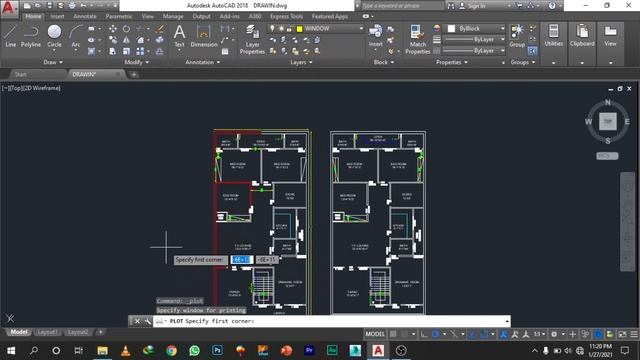
Task: Click the Insert block icon
Action: click(375, 36)
